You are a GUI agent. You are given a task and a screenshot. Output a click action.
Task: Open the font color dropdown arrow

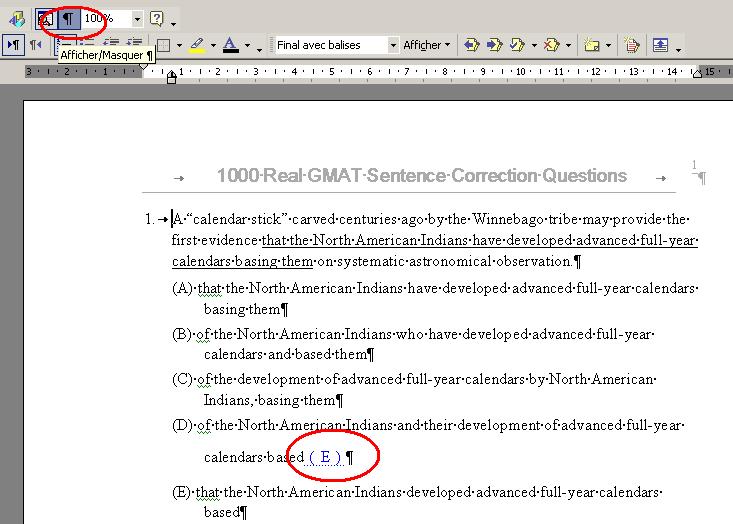click(246, 45)
